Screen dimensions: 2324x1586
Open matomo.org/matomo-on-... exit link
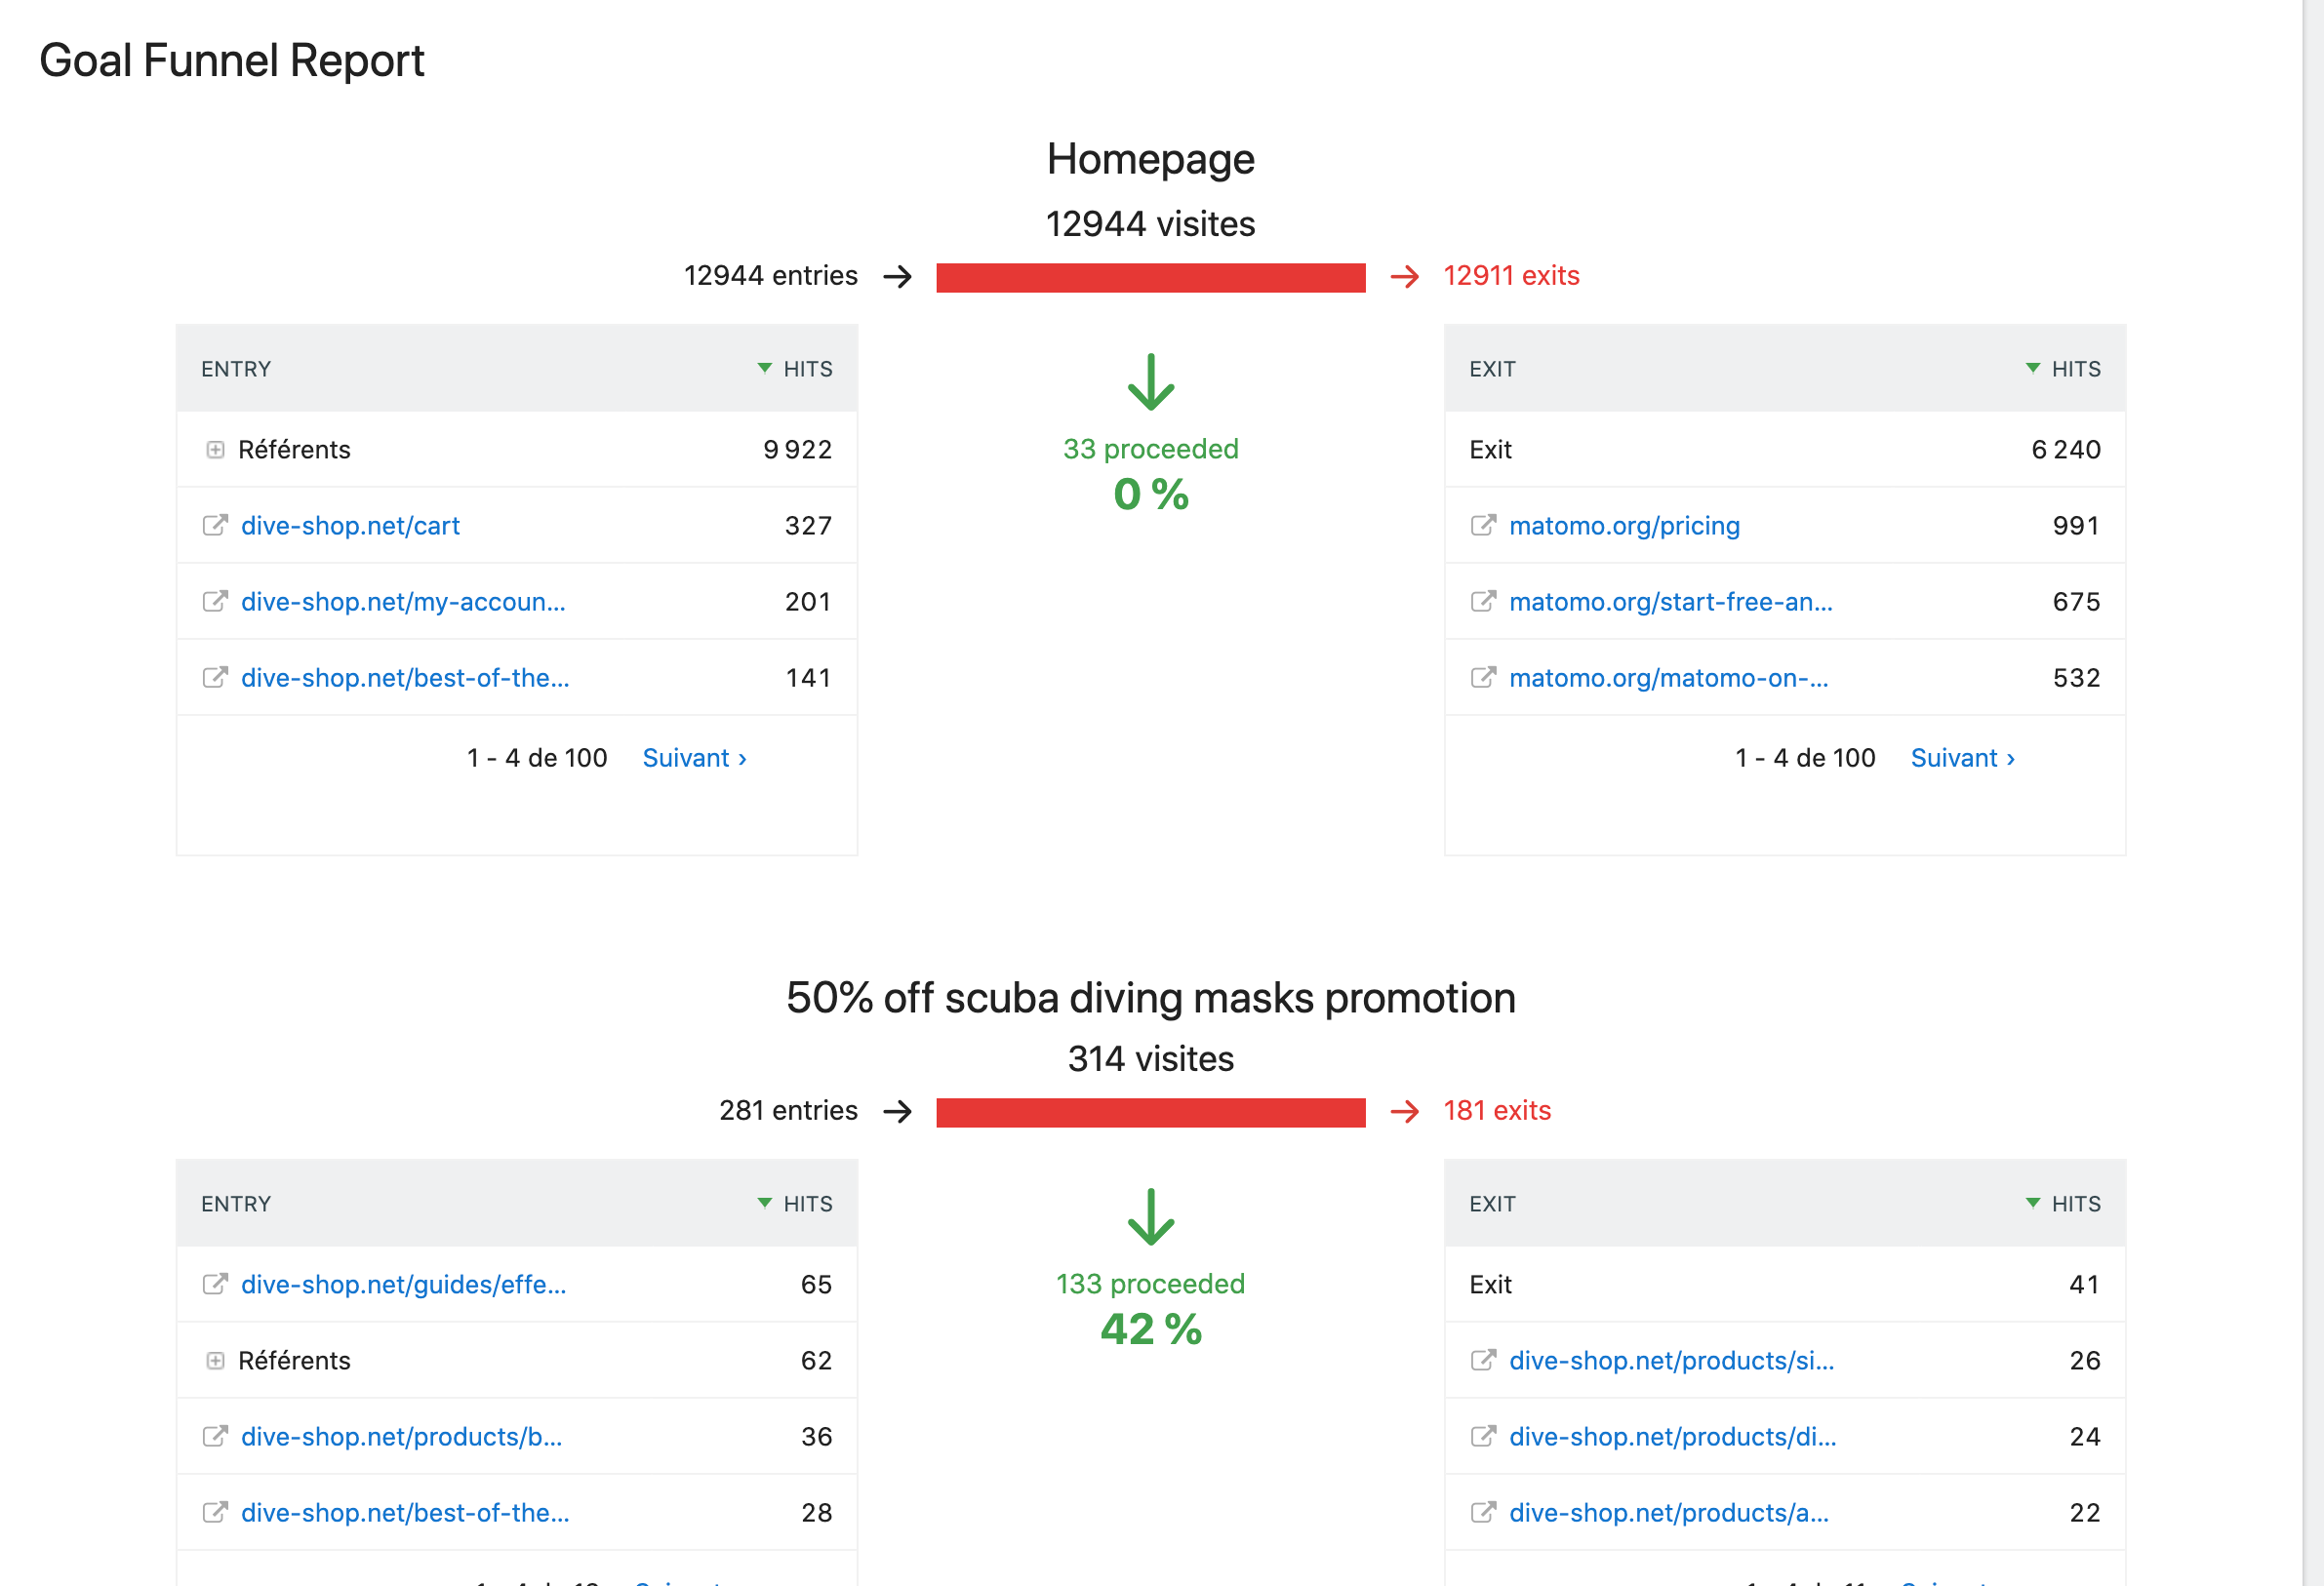coord(1668,678)
